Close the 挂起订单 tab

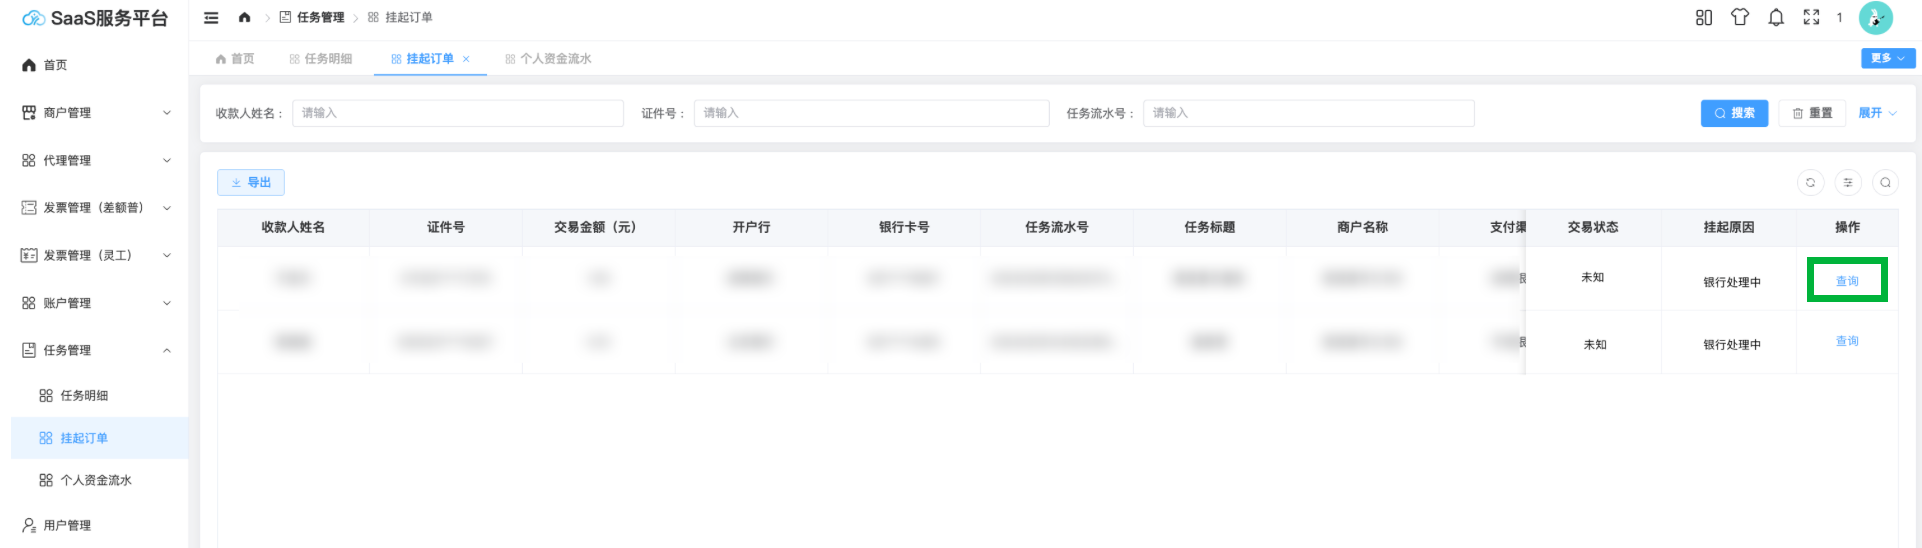pyautogui.click(x=466, y=59)
